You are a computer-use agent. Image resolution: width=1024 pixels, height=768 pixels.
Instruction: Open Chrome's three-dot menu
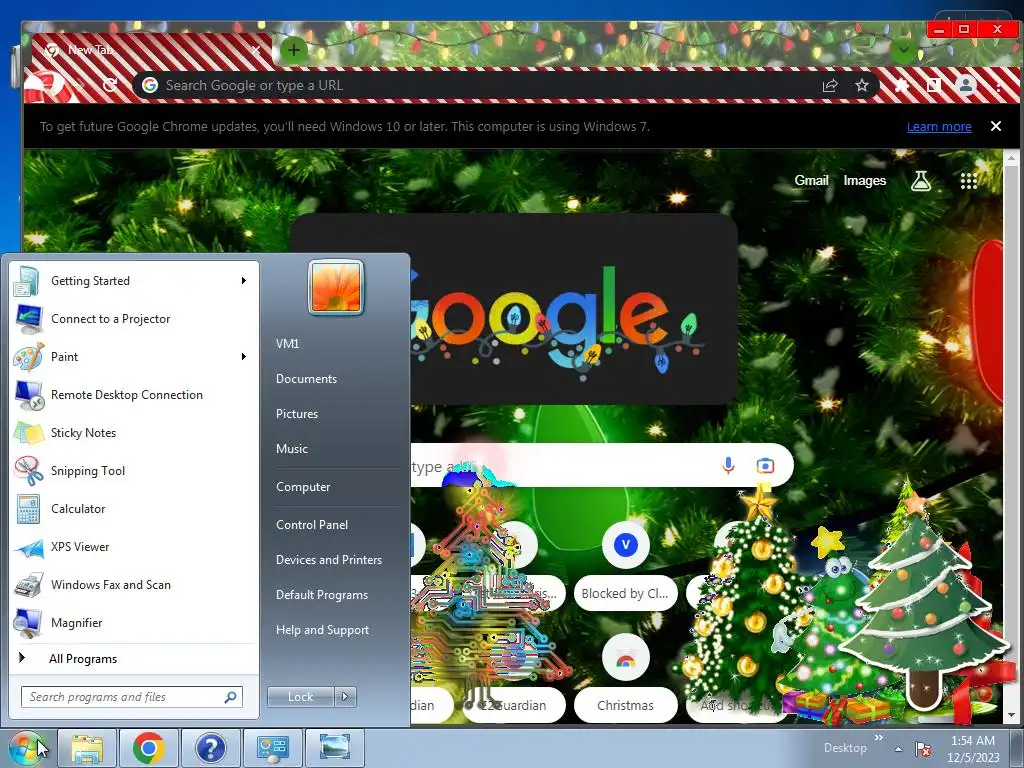pos(998,86)
